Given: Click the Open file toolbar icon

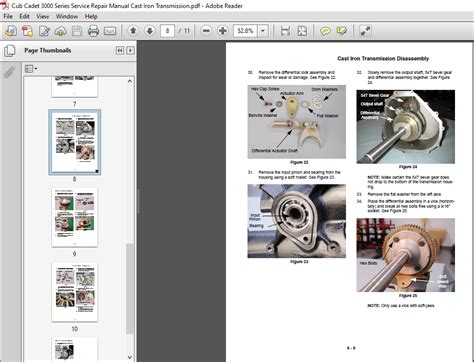Looking at the screenshot, I should [11, 31].
